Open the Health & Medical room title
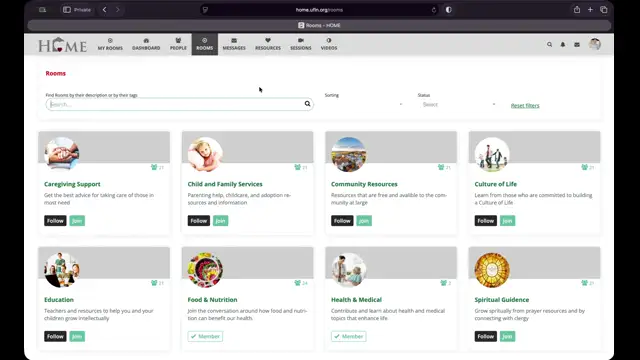This screenshot has width=640, height=360. (356, 300)
